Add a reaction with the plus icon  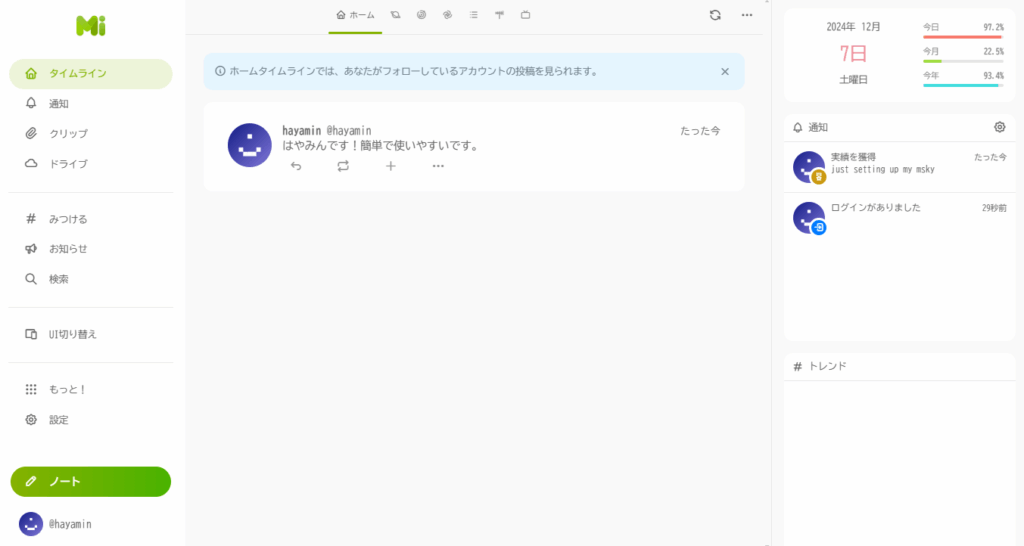[x=391, y=166]
